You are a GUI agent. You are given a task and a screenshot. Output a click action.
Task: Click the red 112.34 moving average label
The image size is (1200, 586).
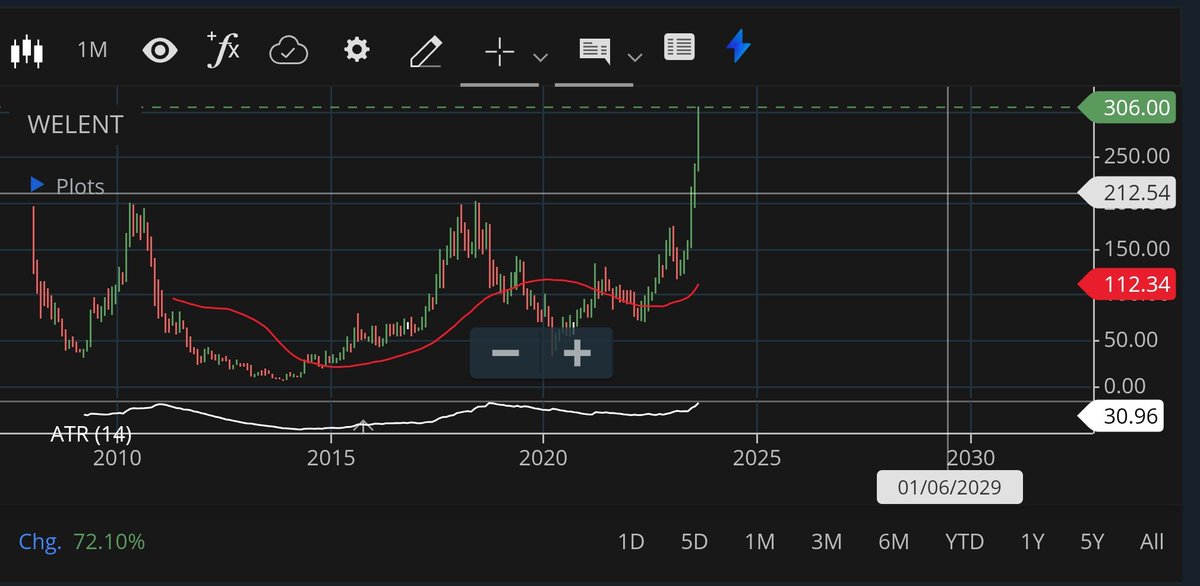tap(1127, 286)
